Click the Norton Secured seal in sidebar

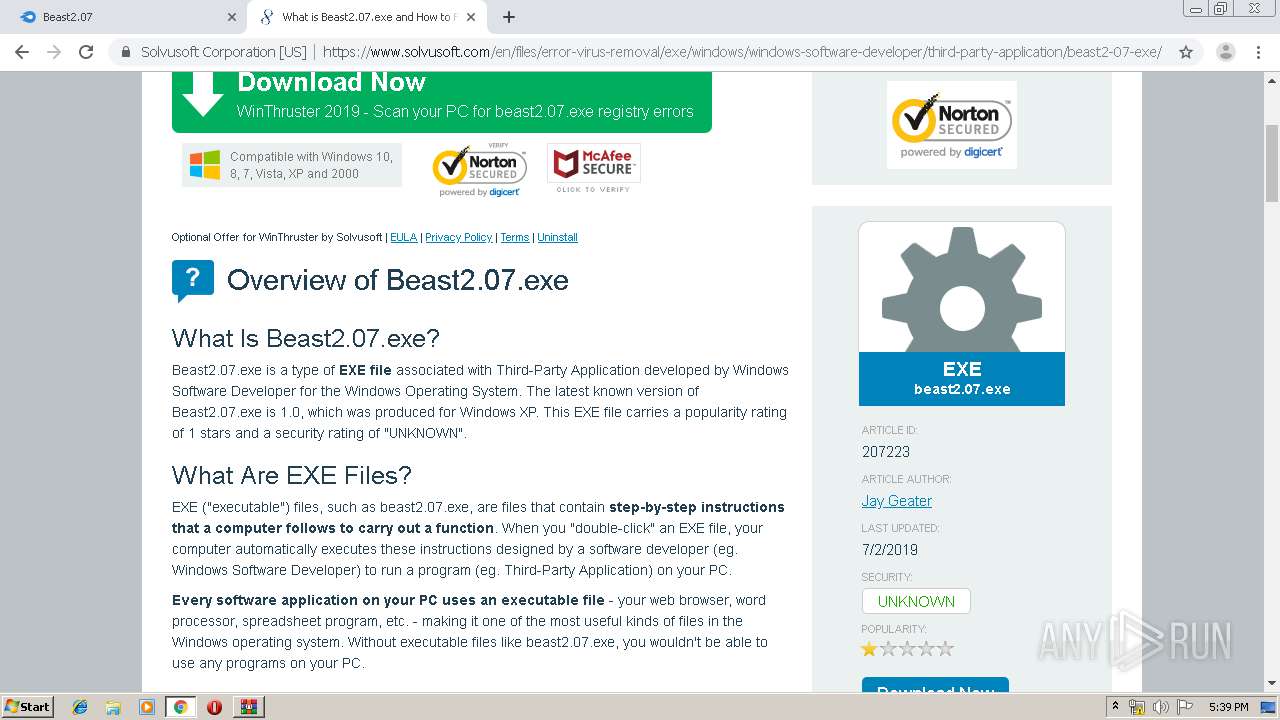click(x=952, y=125)
